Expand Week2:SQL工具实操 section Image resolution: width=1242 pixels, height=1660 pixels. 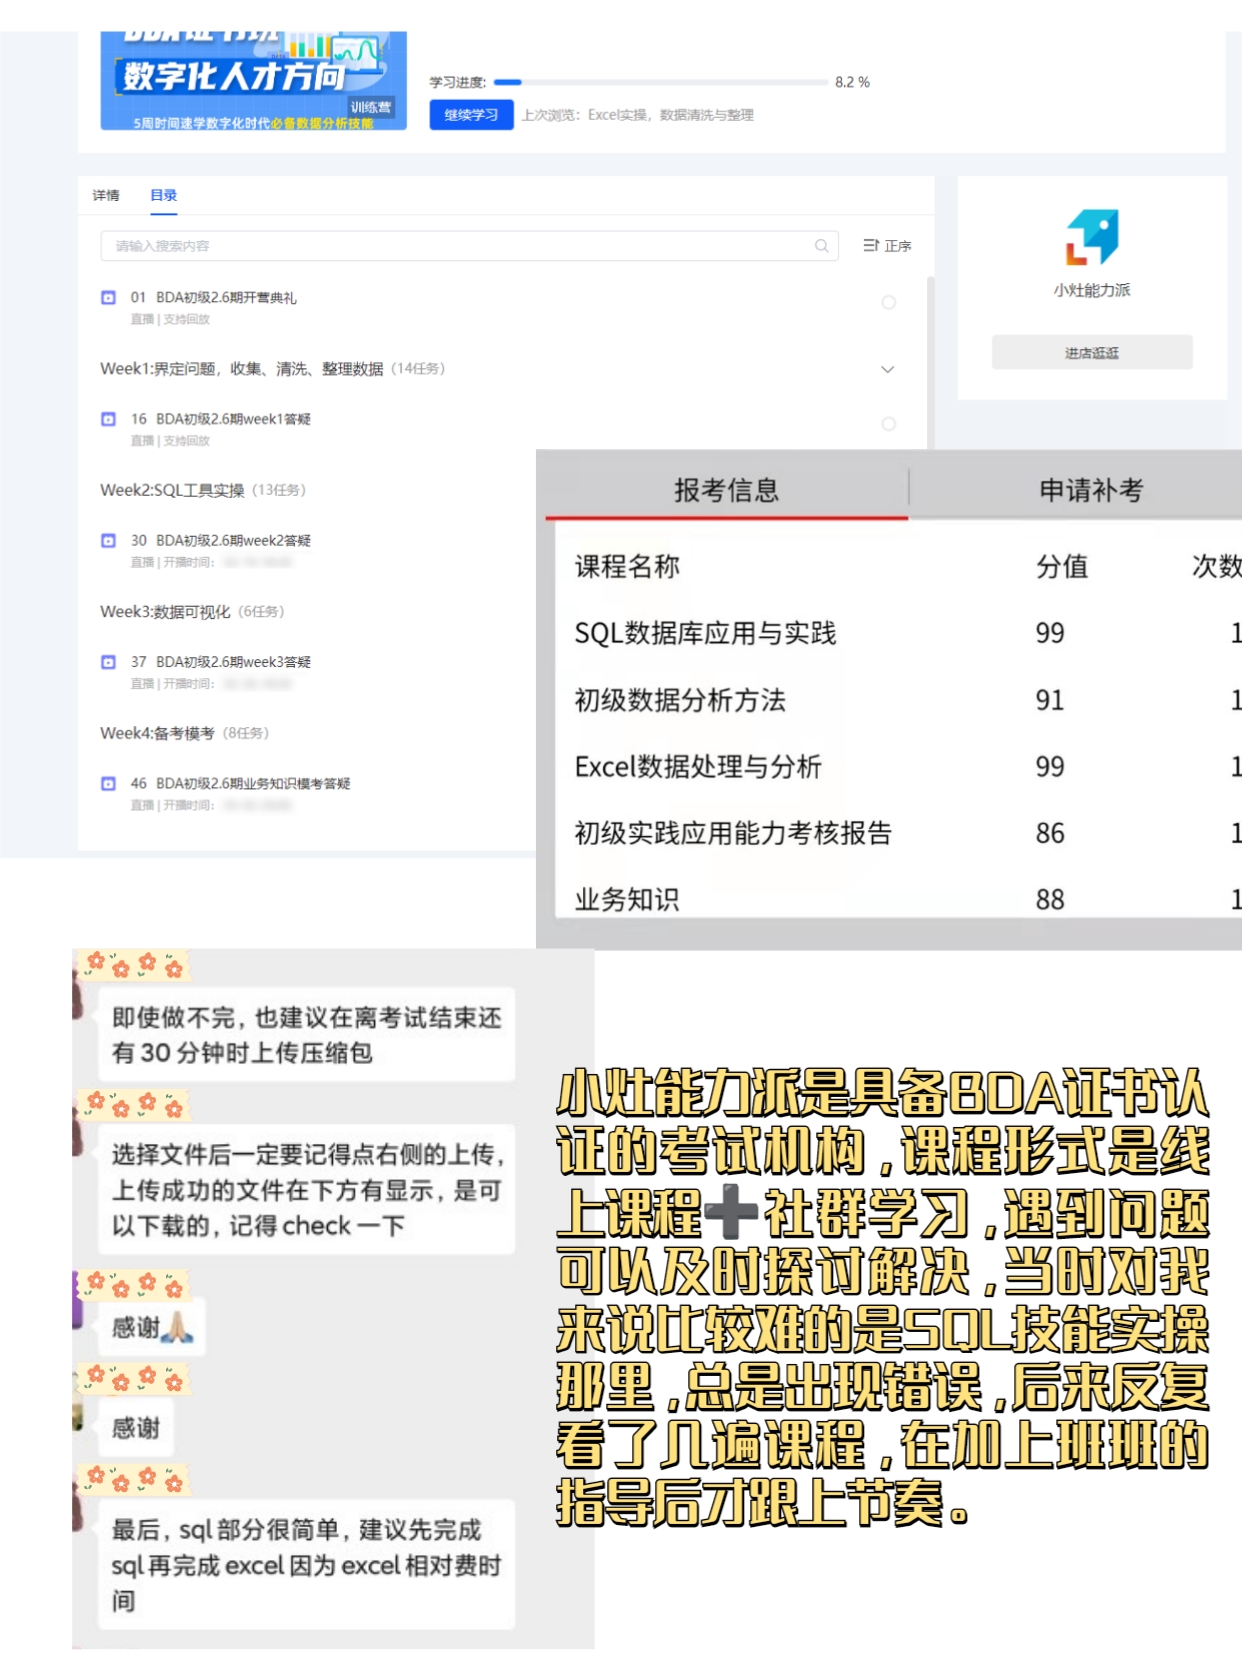coord(203,490)
